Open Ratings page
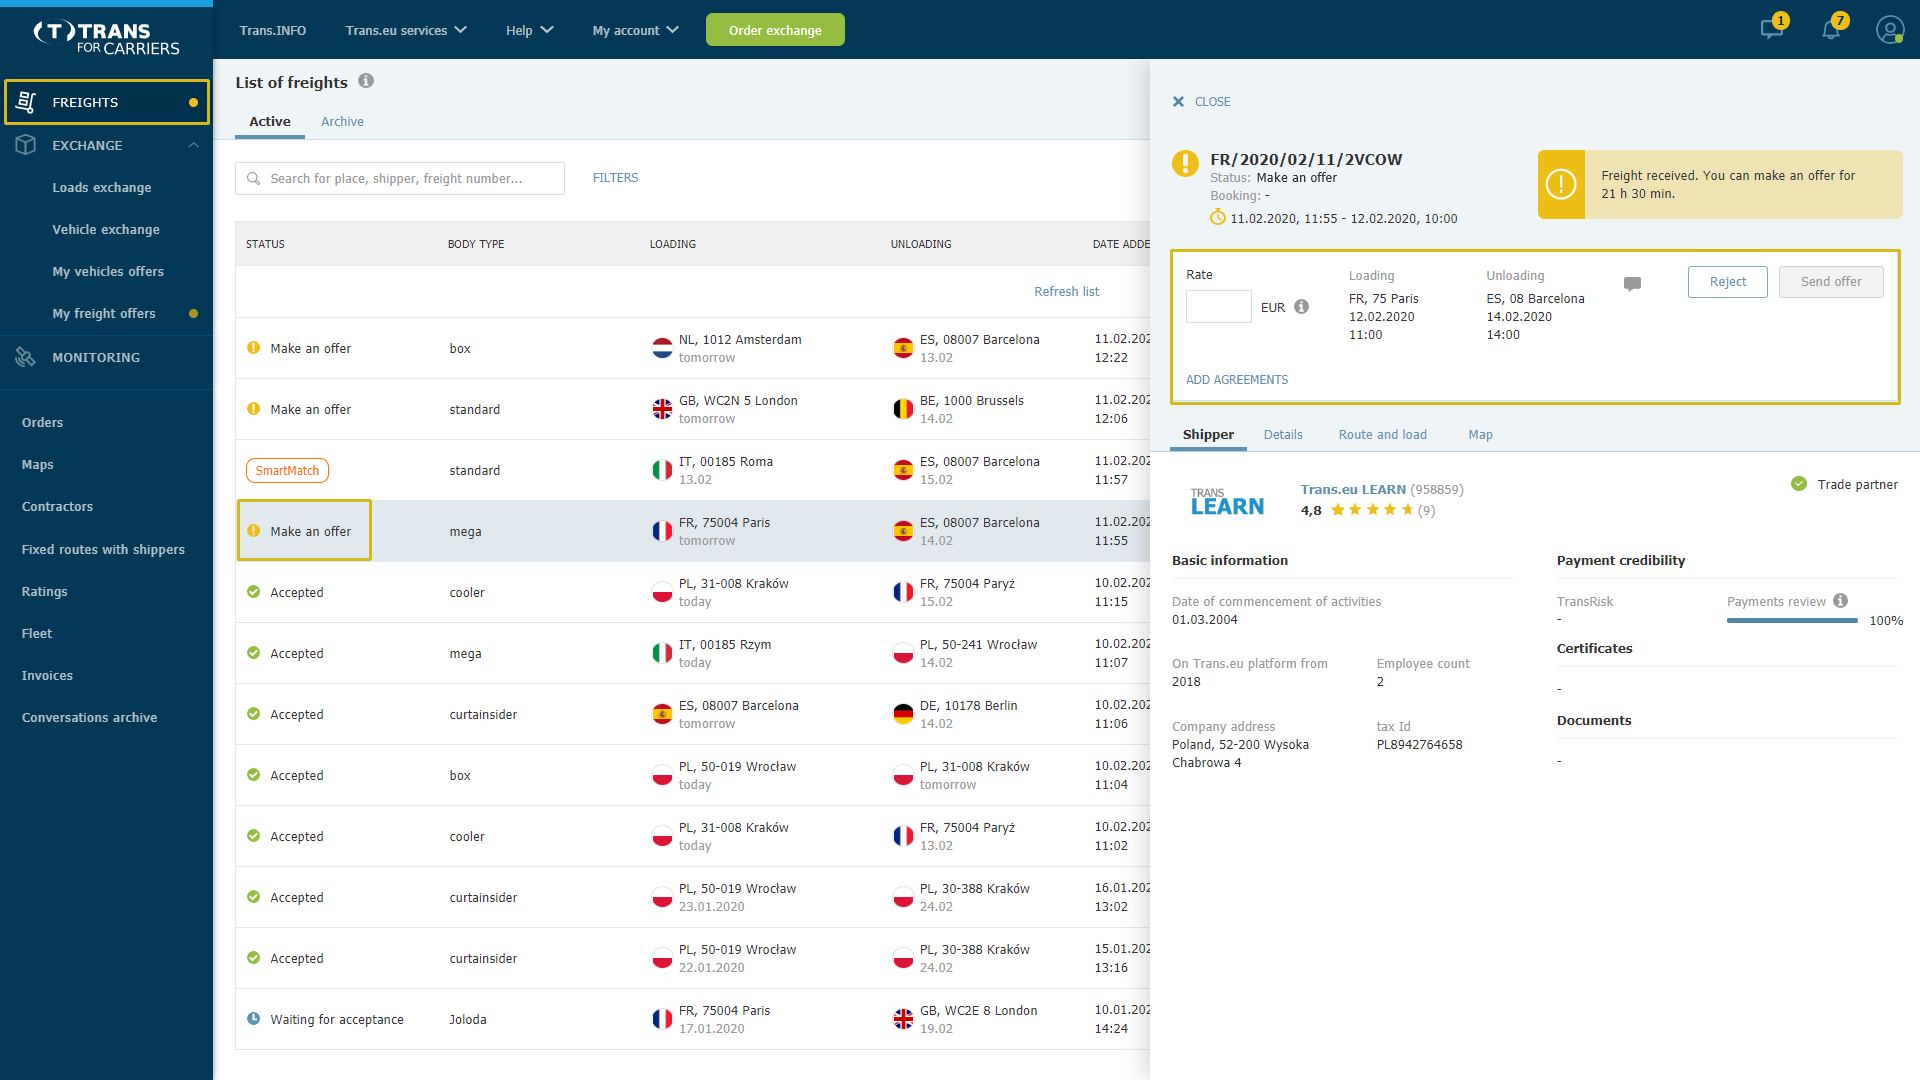The width and height of the screenshot is (1920, 1080). (45, 591)
